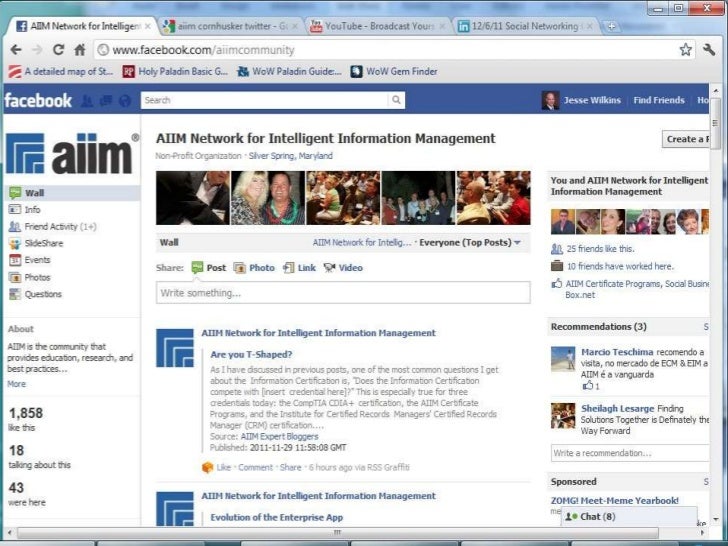Open the Facebook notifications globe icon

click(124, 101)
